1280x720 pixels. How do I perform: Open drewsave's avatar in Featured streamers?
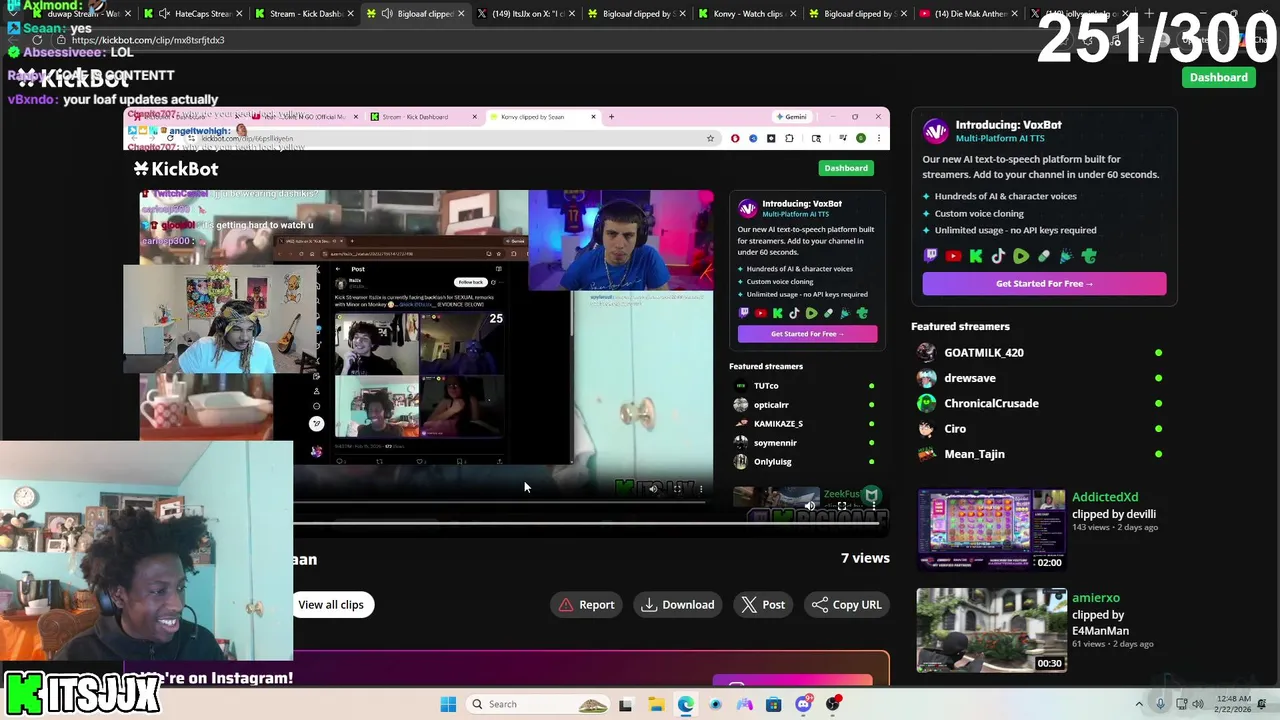pyautogui.click(x=927, y=378)
